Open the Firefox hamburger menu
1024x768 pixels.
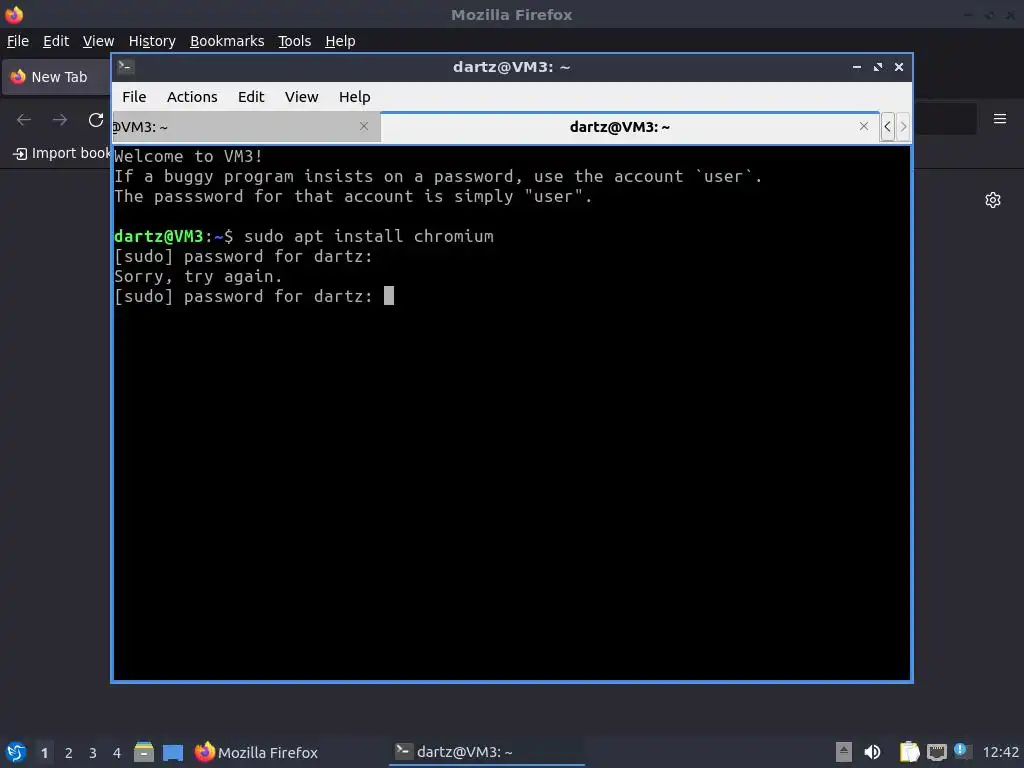point(999,119)
